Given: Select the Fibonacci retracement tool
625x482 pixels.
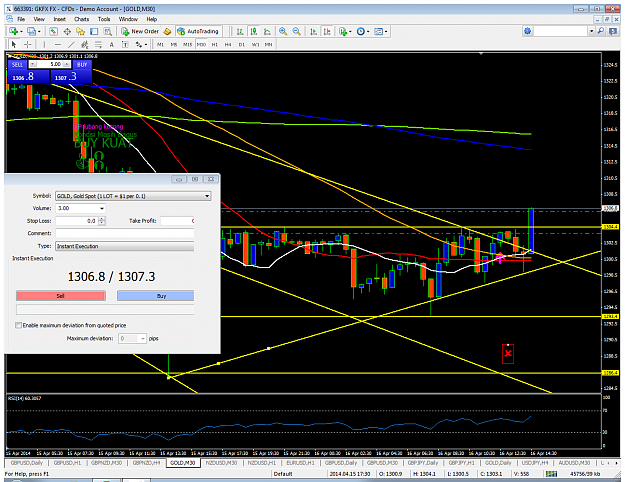Looking at the screenshot, I should 98,44.
